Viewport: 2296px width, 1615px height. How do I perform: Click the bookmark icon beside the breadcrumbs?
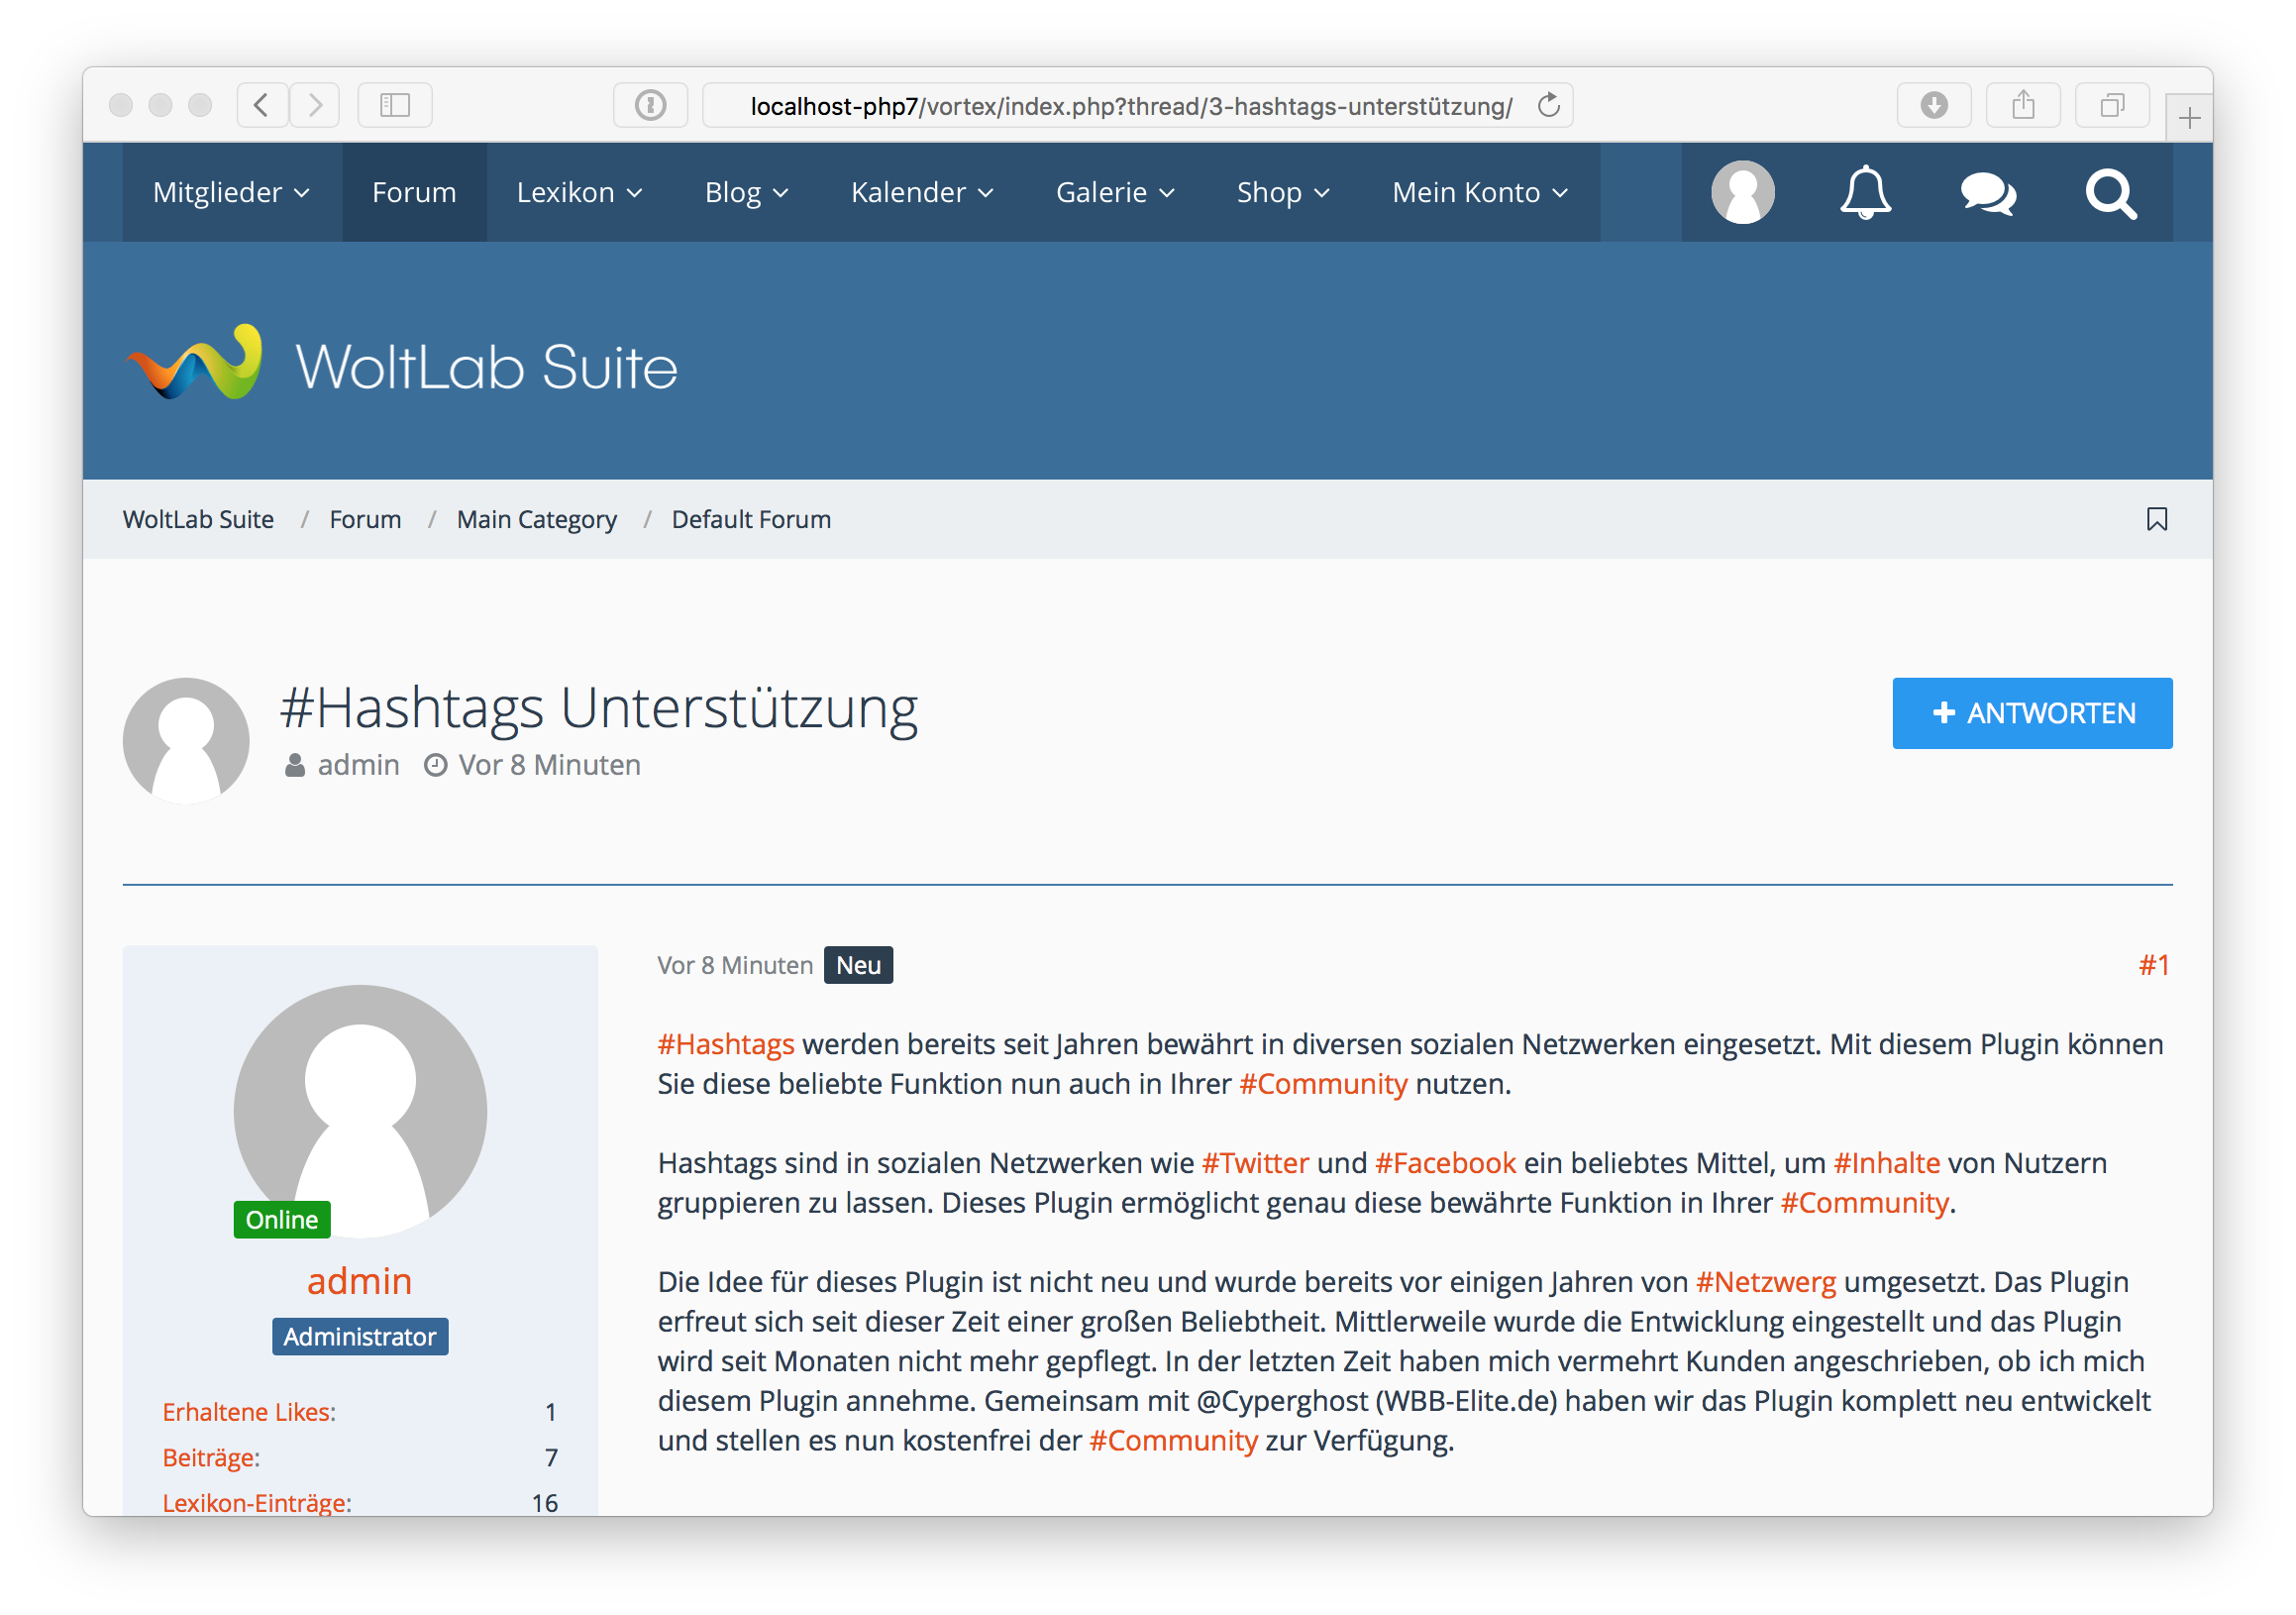tap(2156, 519)
